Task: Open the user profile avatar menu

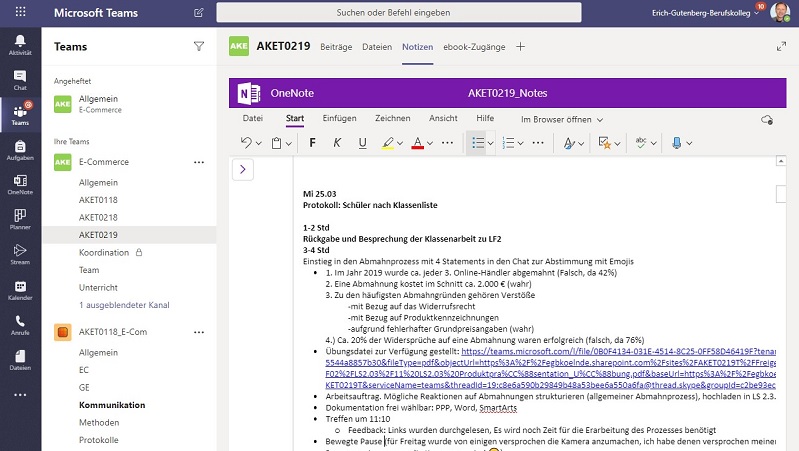Action: point(780,12)
